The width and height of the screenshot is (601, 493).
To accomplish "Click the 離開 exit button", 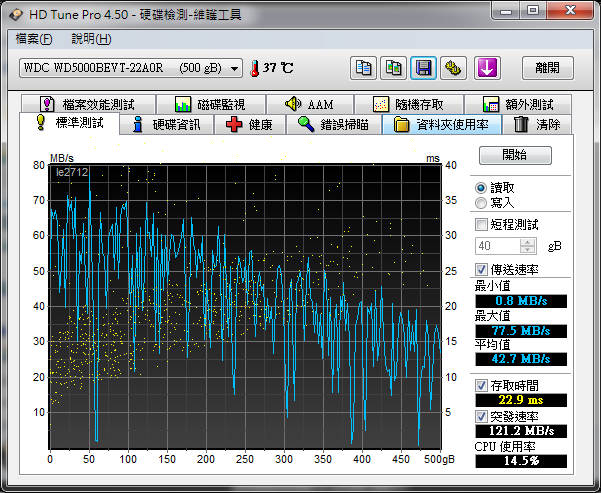I will coord(548,68).
